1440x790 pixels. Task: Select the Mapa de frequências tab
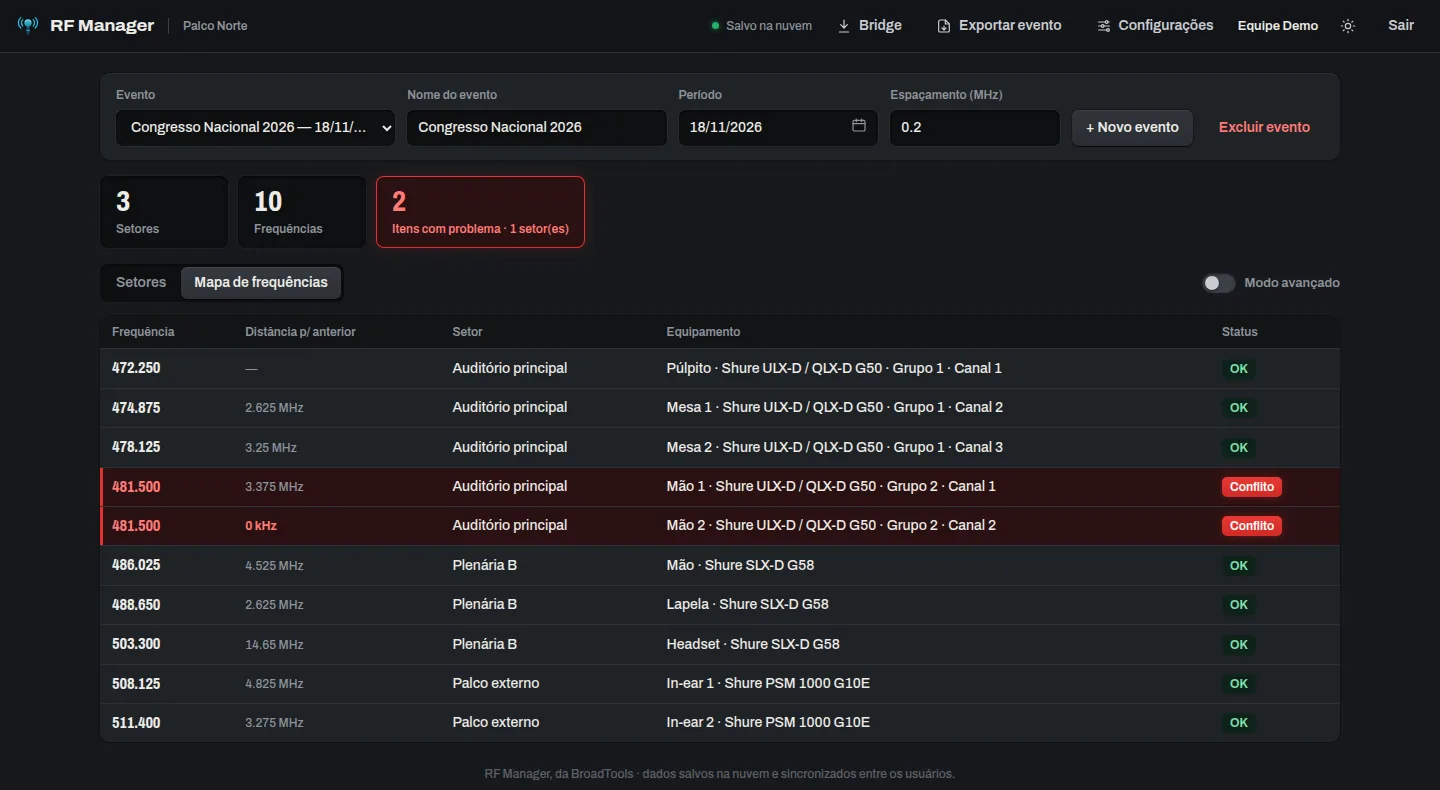[261, 282]
